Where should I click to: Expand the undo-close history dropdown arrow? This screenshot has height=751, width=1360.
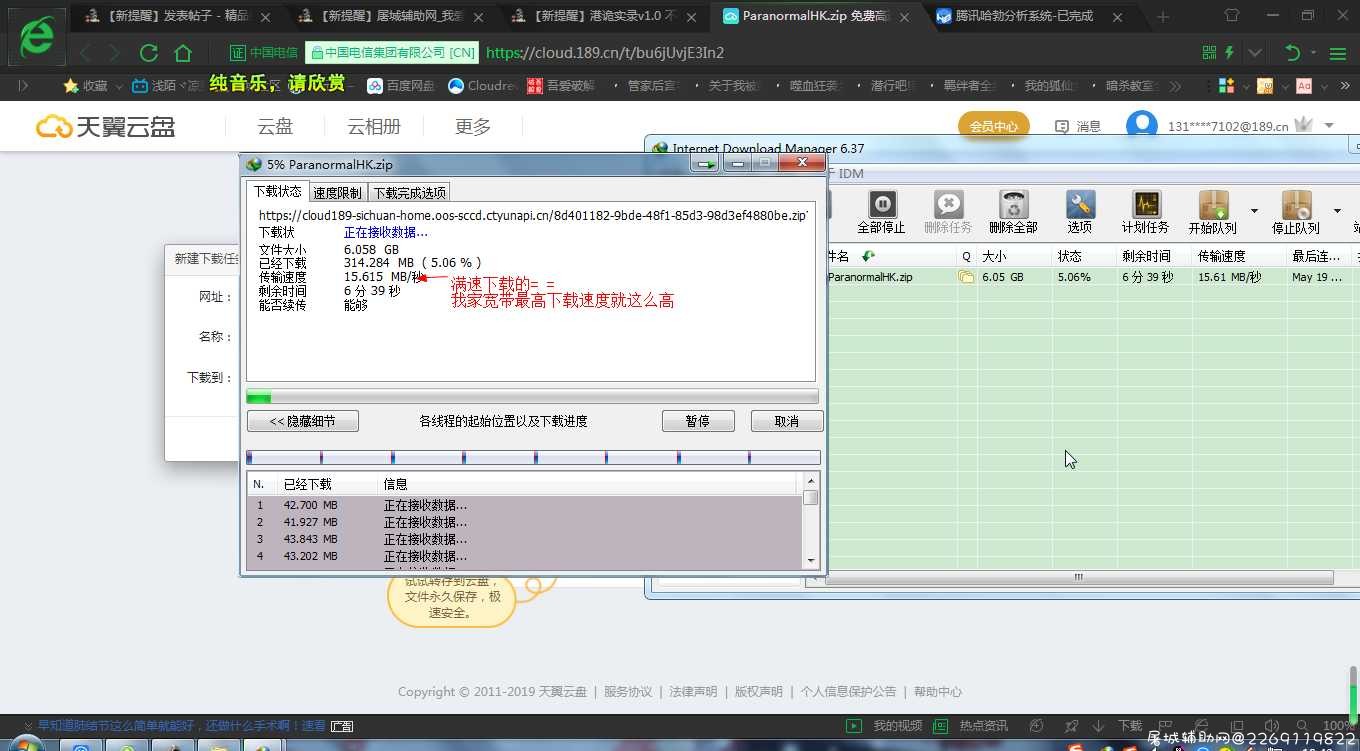(1311, 53)
